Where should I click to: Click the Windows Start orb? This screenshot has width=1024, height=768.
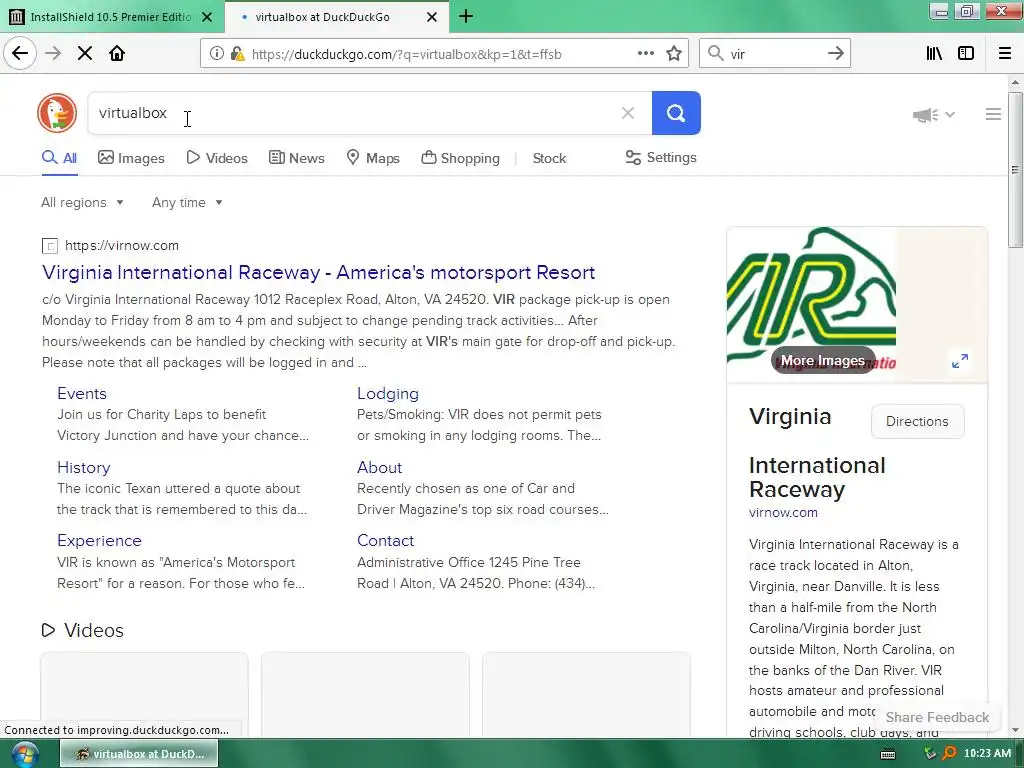pos(24,754)
